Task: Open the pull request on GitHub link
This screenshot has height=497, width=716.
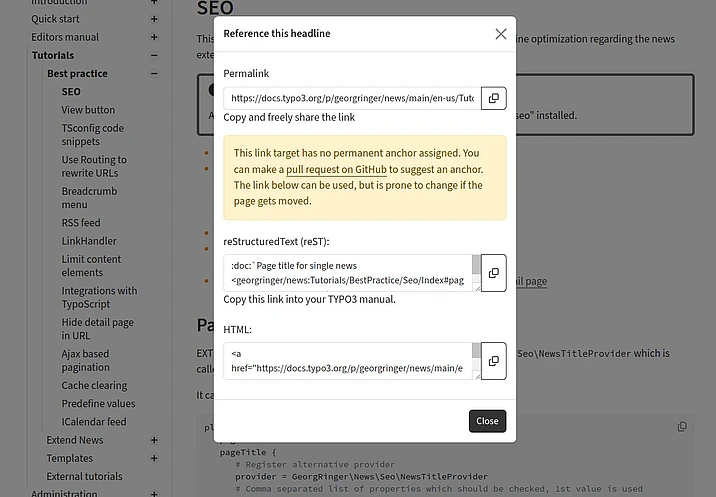Action: pos(329,170)
